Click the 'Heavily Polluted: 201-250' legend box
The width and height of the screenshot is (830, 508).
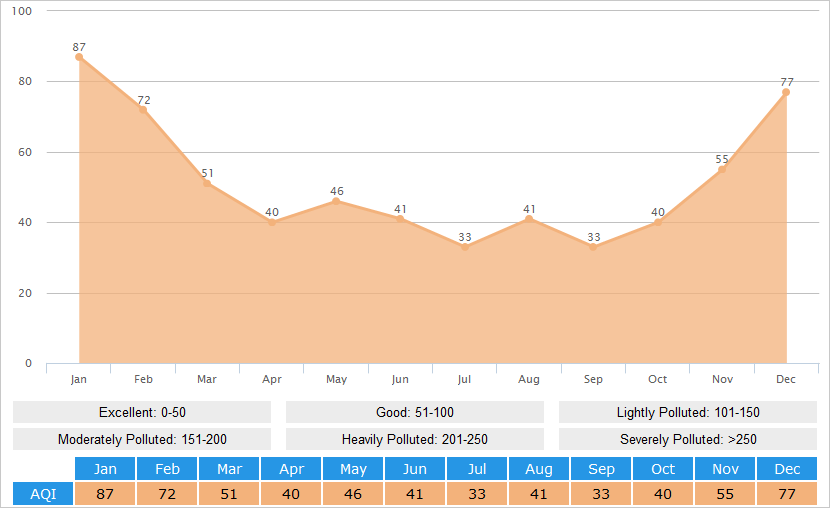(415, 439)
